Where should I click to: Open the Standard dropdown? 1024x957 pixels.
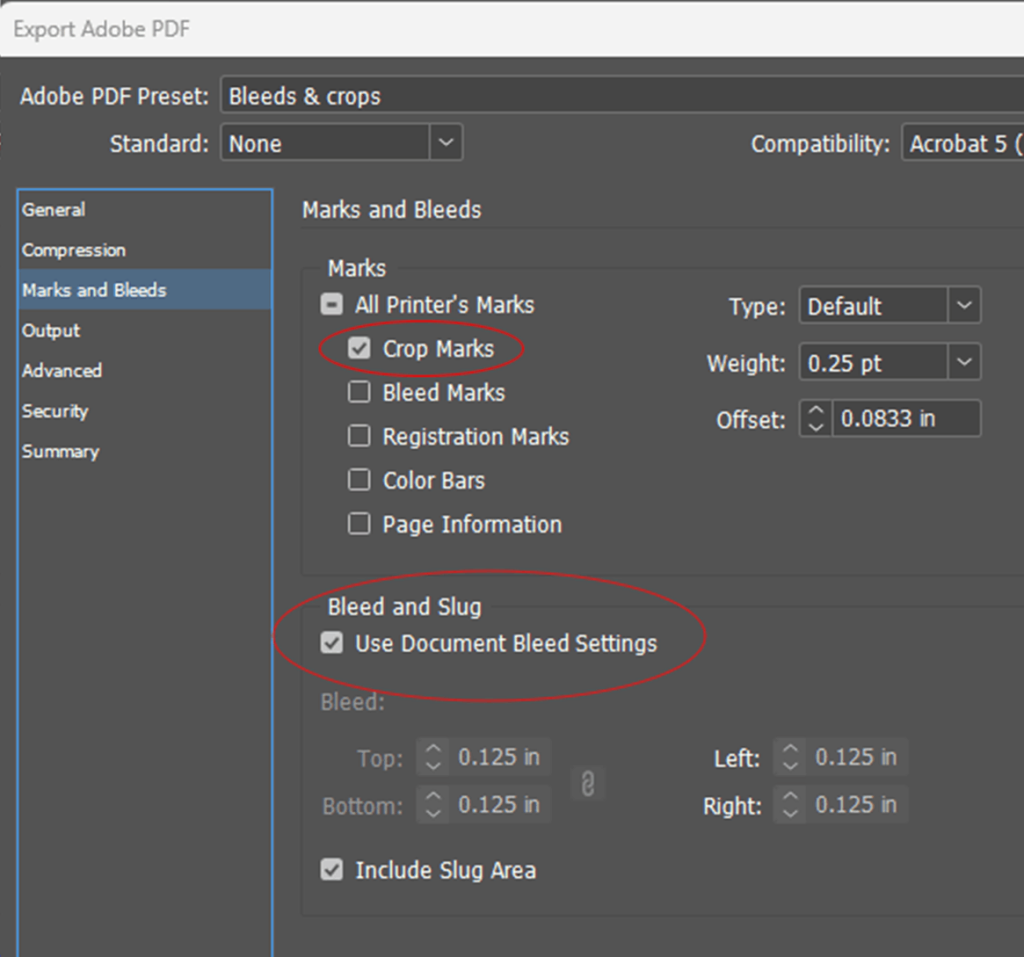(446, 143)
